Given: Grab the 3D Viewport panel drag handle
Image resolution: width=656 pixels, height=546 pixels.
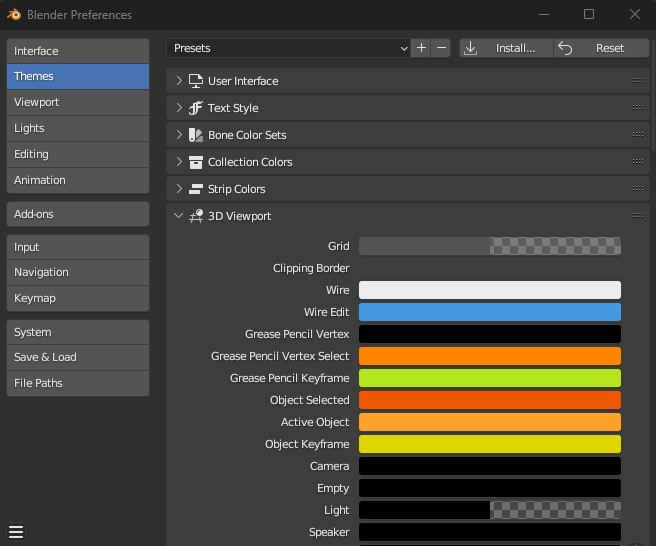Looking at the screenshot, I should 638,216.
